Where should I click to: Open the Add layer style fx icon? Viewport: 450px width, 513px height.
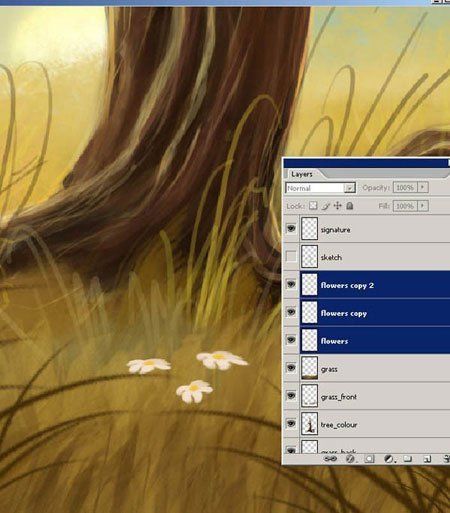[x=350, y=459]
